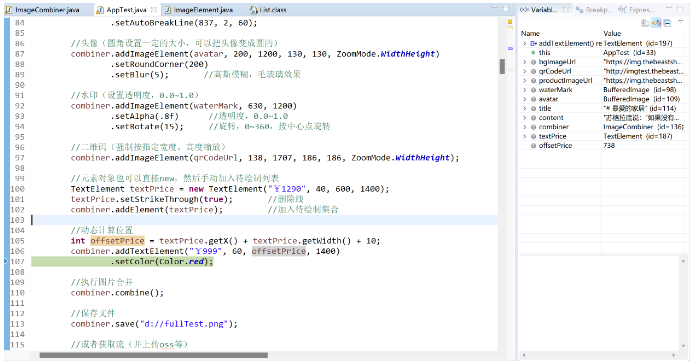Click the bgImageUrl variable icon
Viewport: 694px width, 364px height.
coord(533,62)
